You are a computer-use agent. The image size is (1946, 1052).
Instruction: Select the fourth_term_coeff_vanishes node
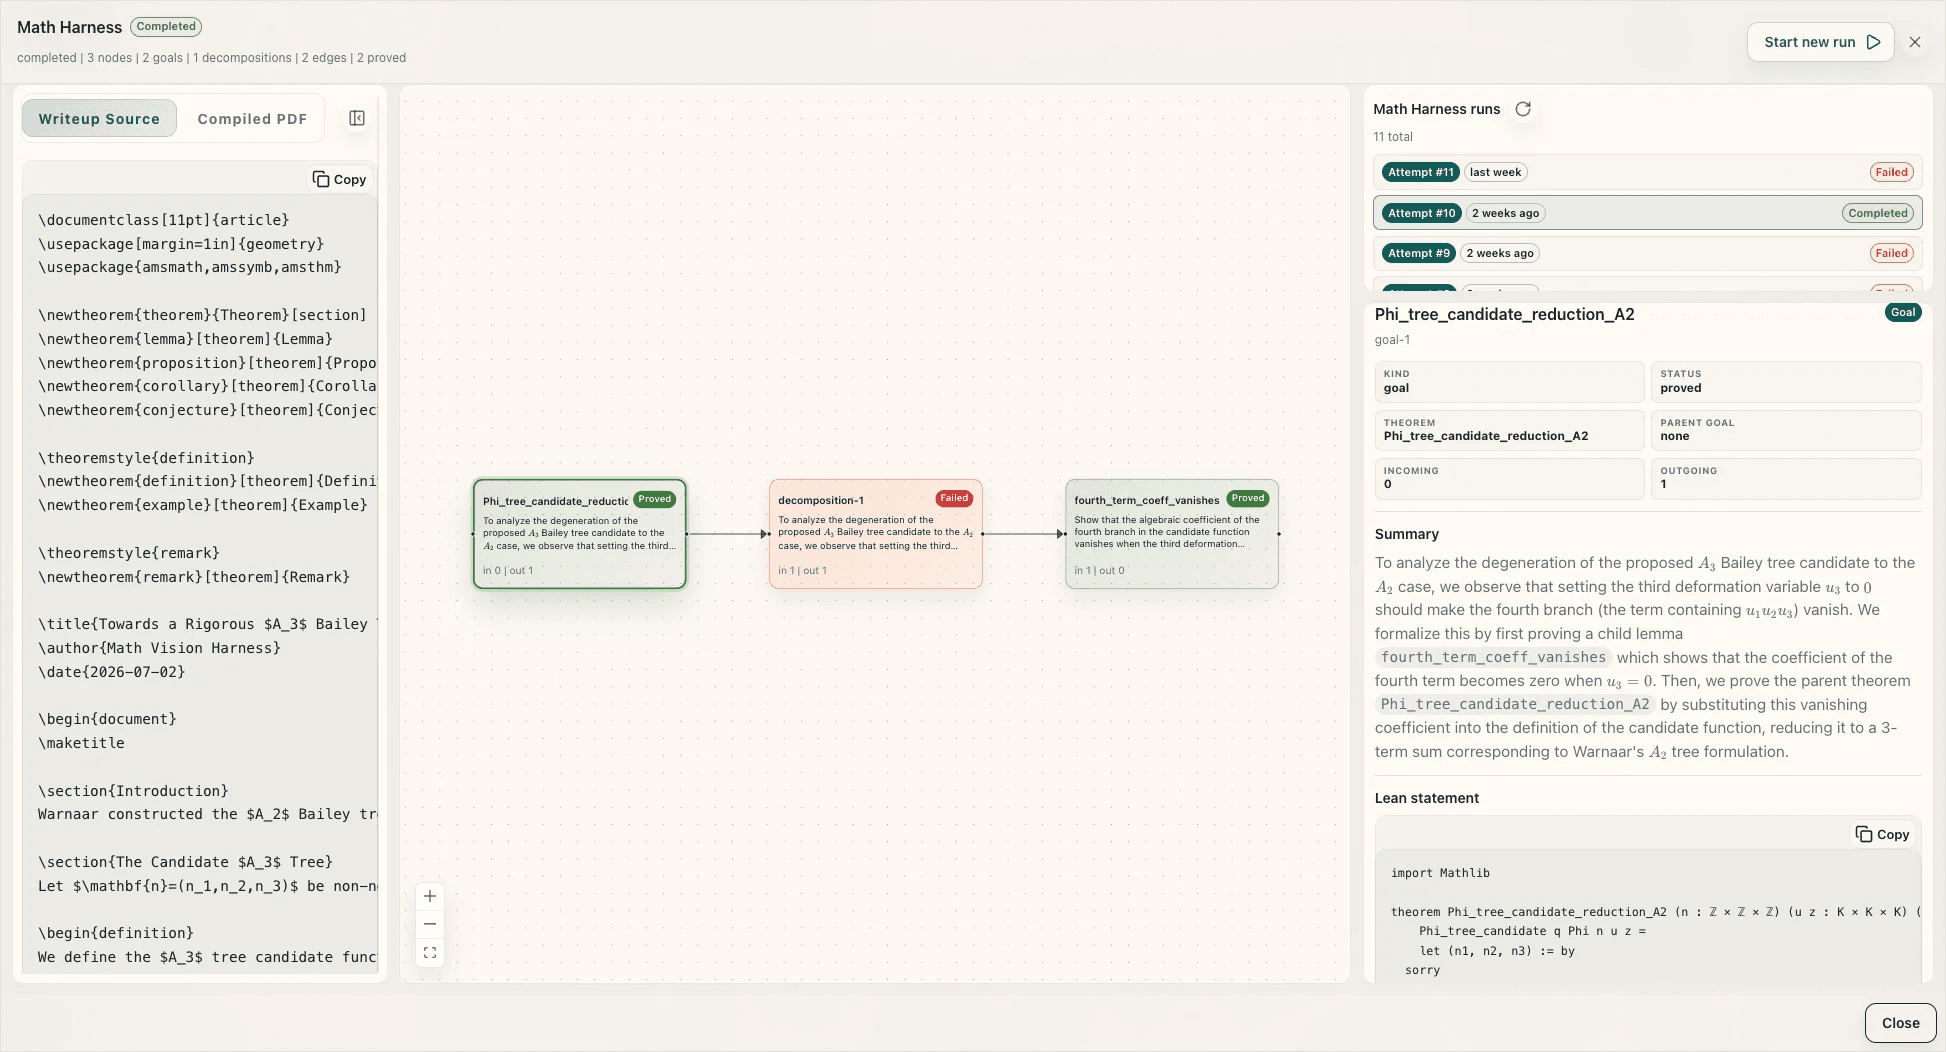click(x=1172, y=534)
